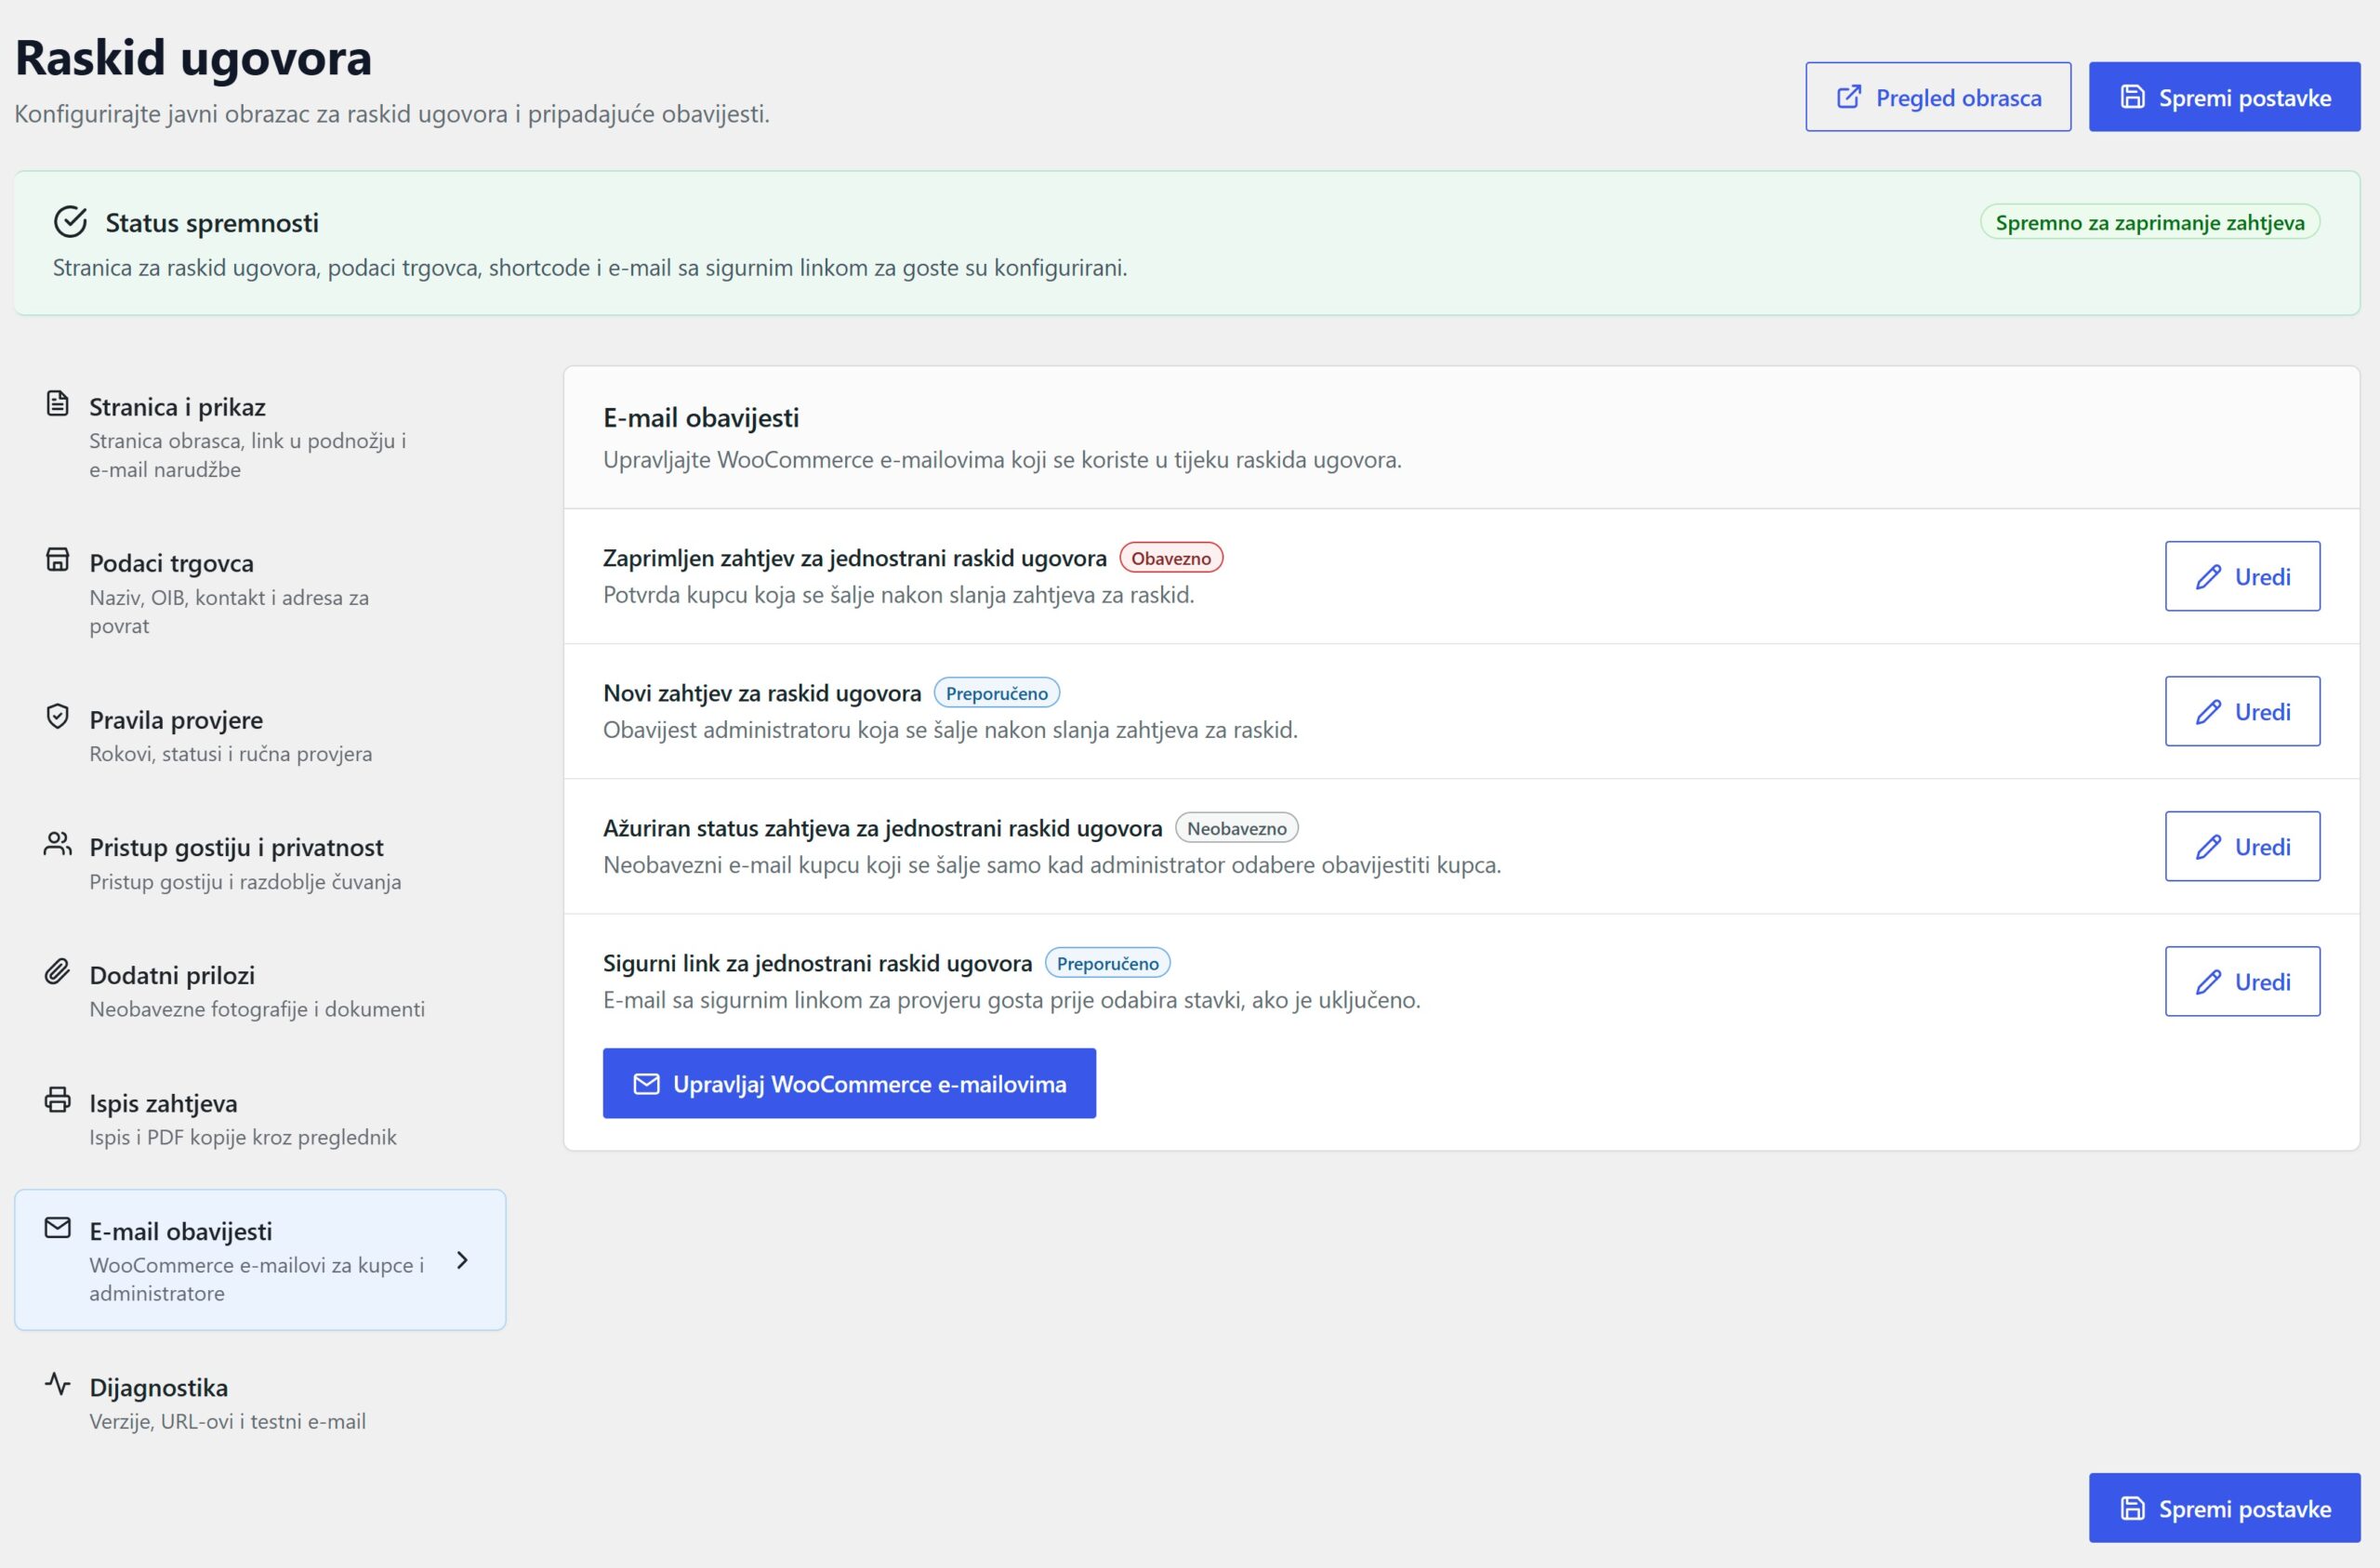Click Preporučeno badge next to Novi zahtjev

[996, 693]
